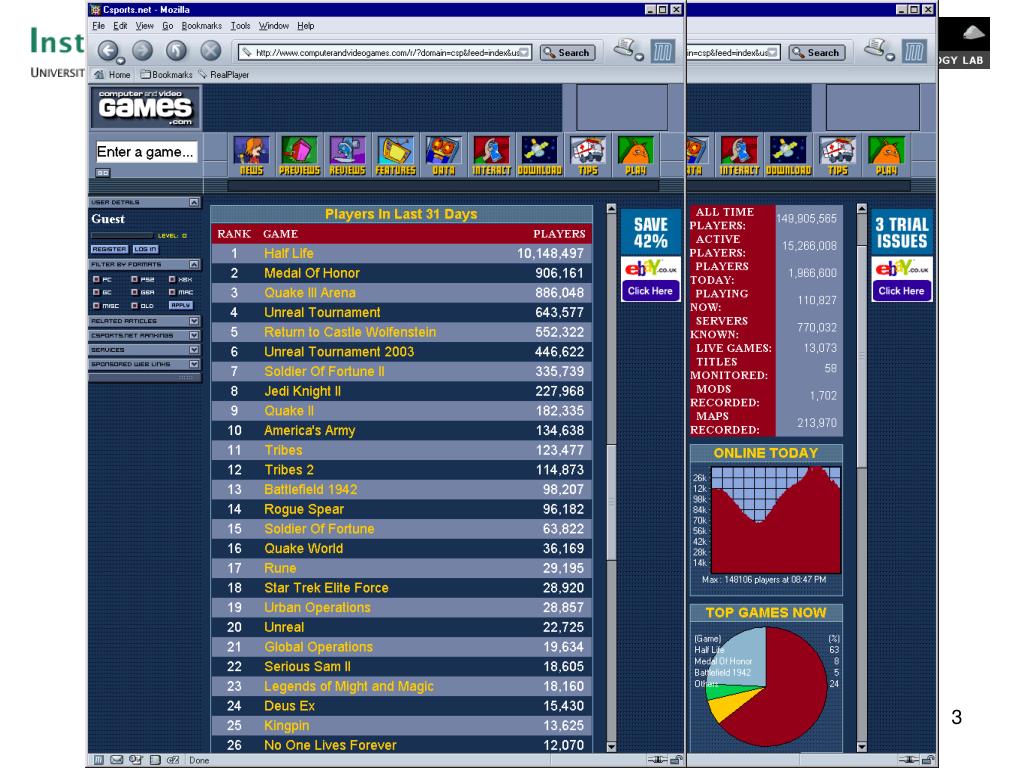Click Navigator icon in left status bar
This screenshot has width=1024, height=768.
click(99, 760)
